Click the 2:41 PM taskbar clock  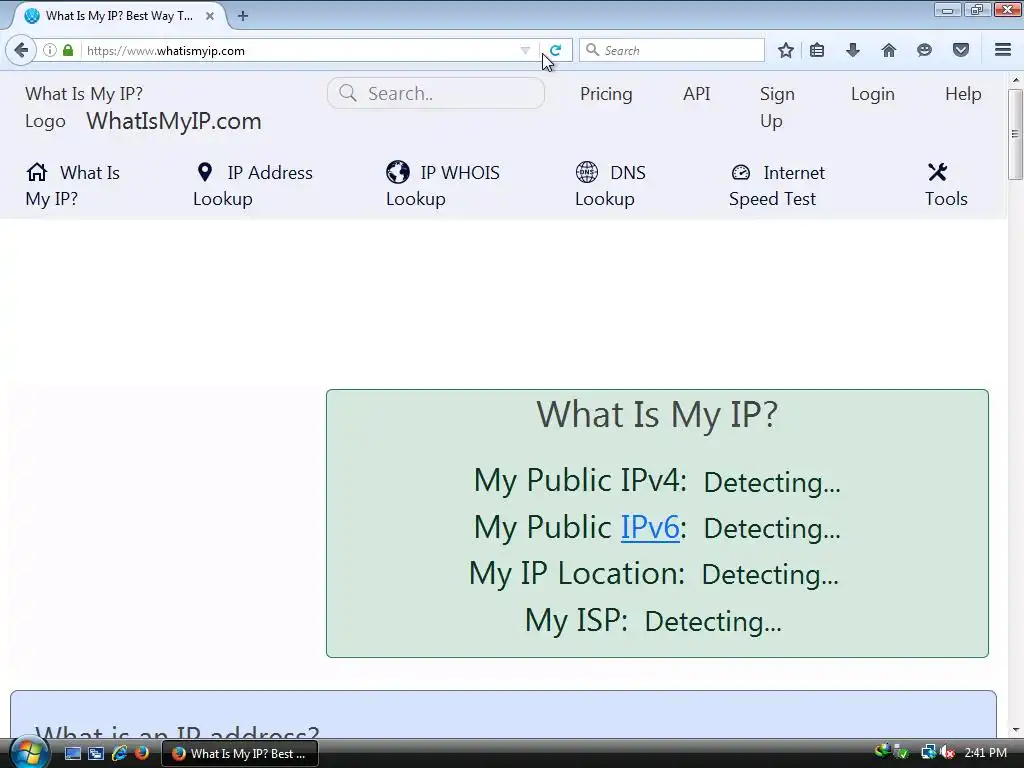coord(985,753)
